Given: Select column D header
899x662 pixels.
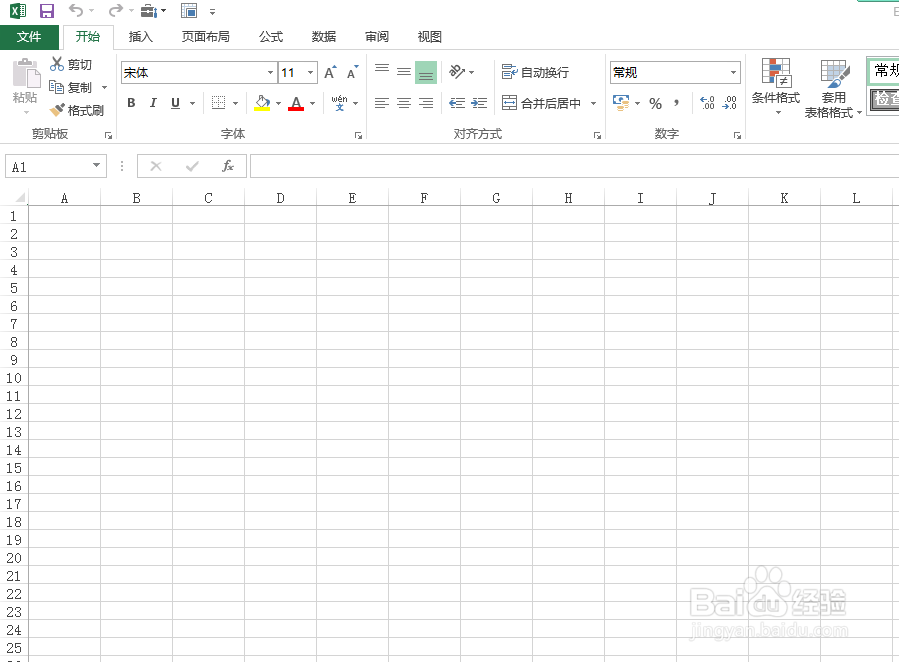Looking at the screenshot, I should [x=280, y=198].
